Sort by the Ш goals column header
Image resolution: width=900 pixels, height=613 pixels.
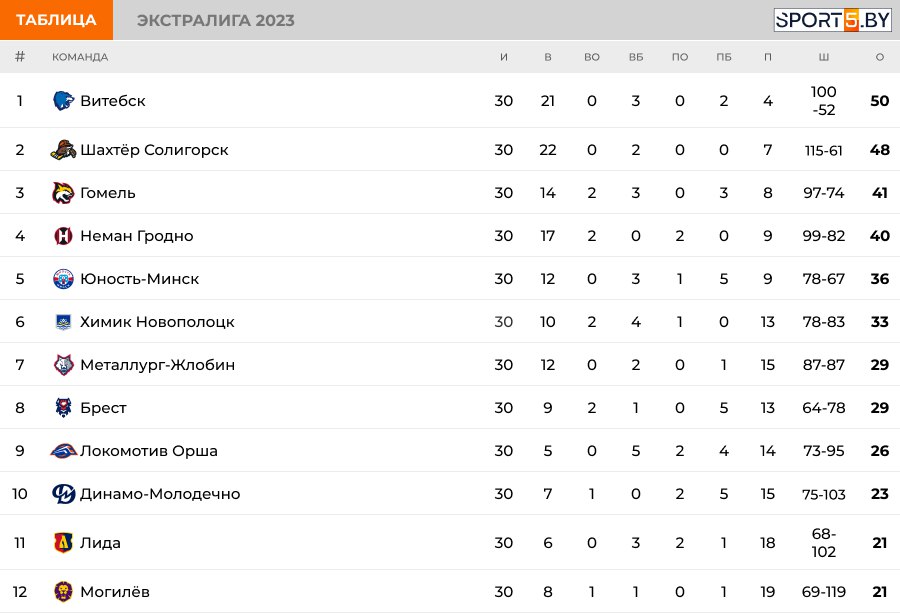[x=824, y=57]
